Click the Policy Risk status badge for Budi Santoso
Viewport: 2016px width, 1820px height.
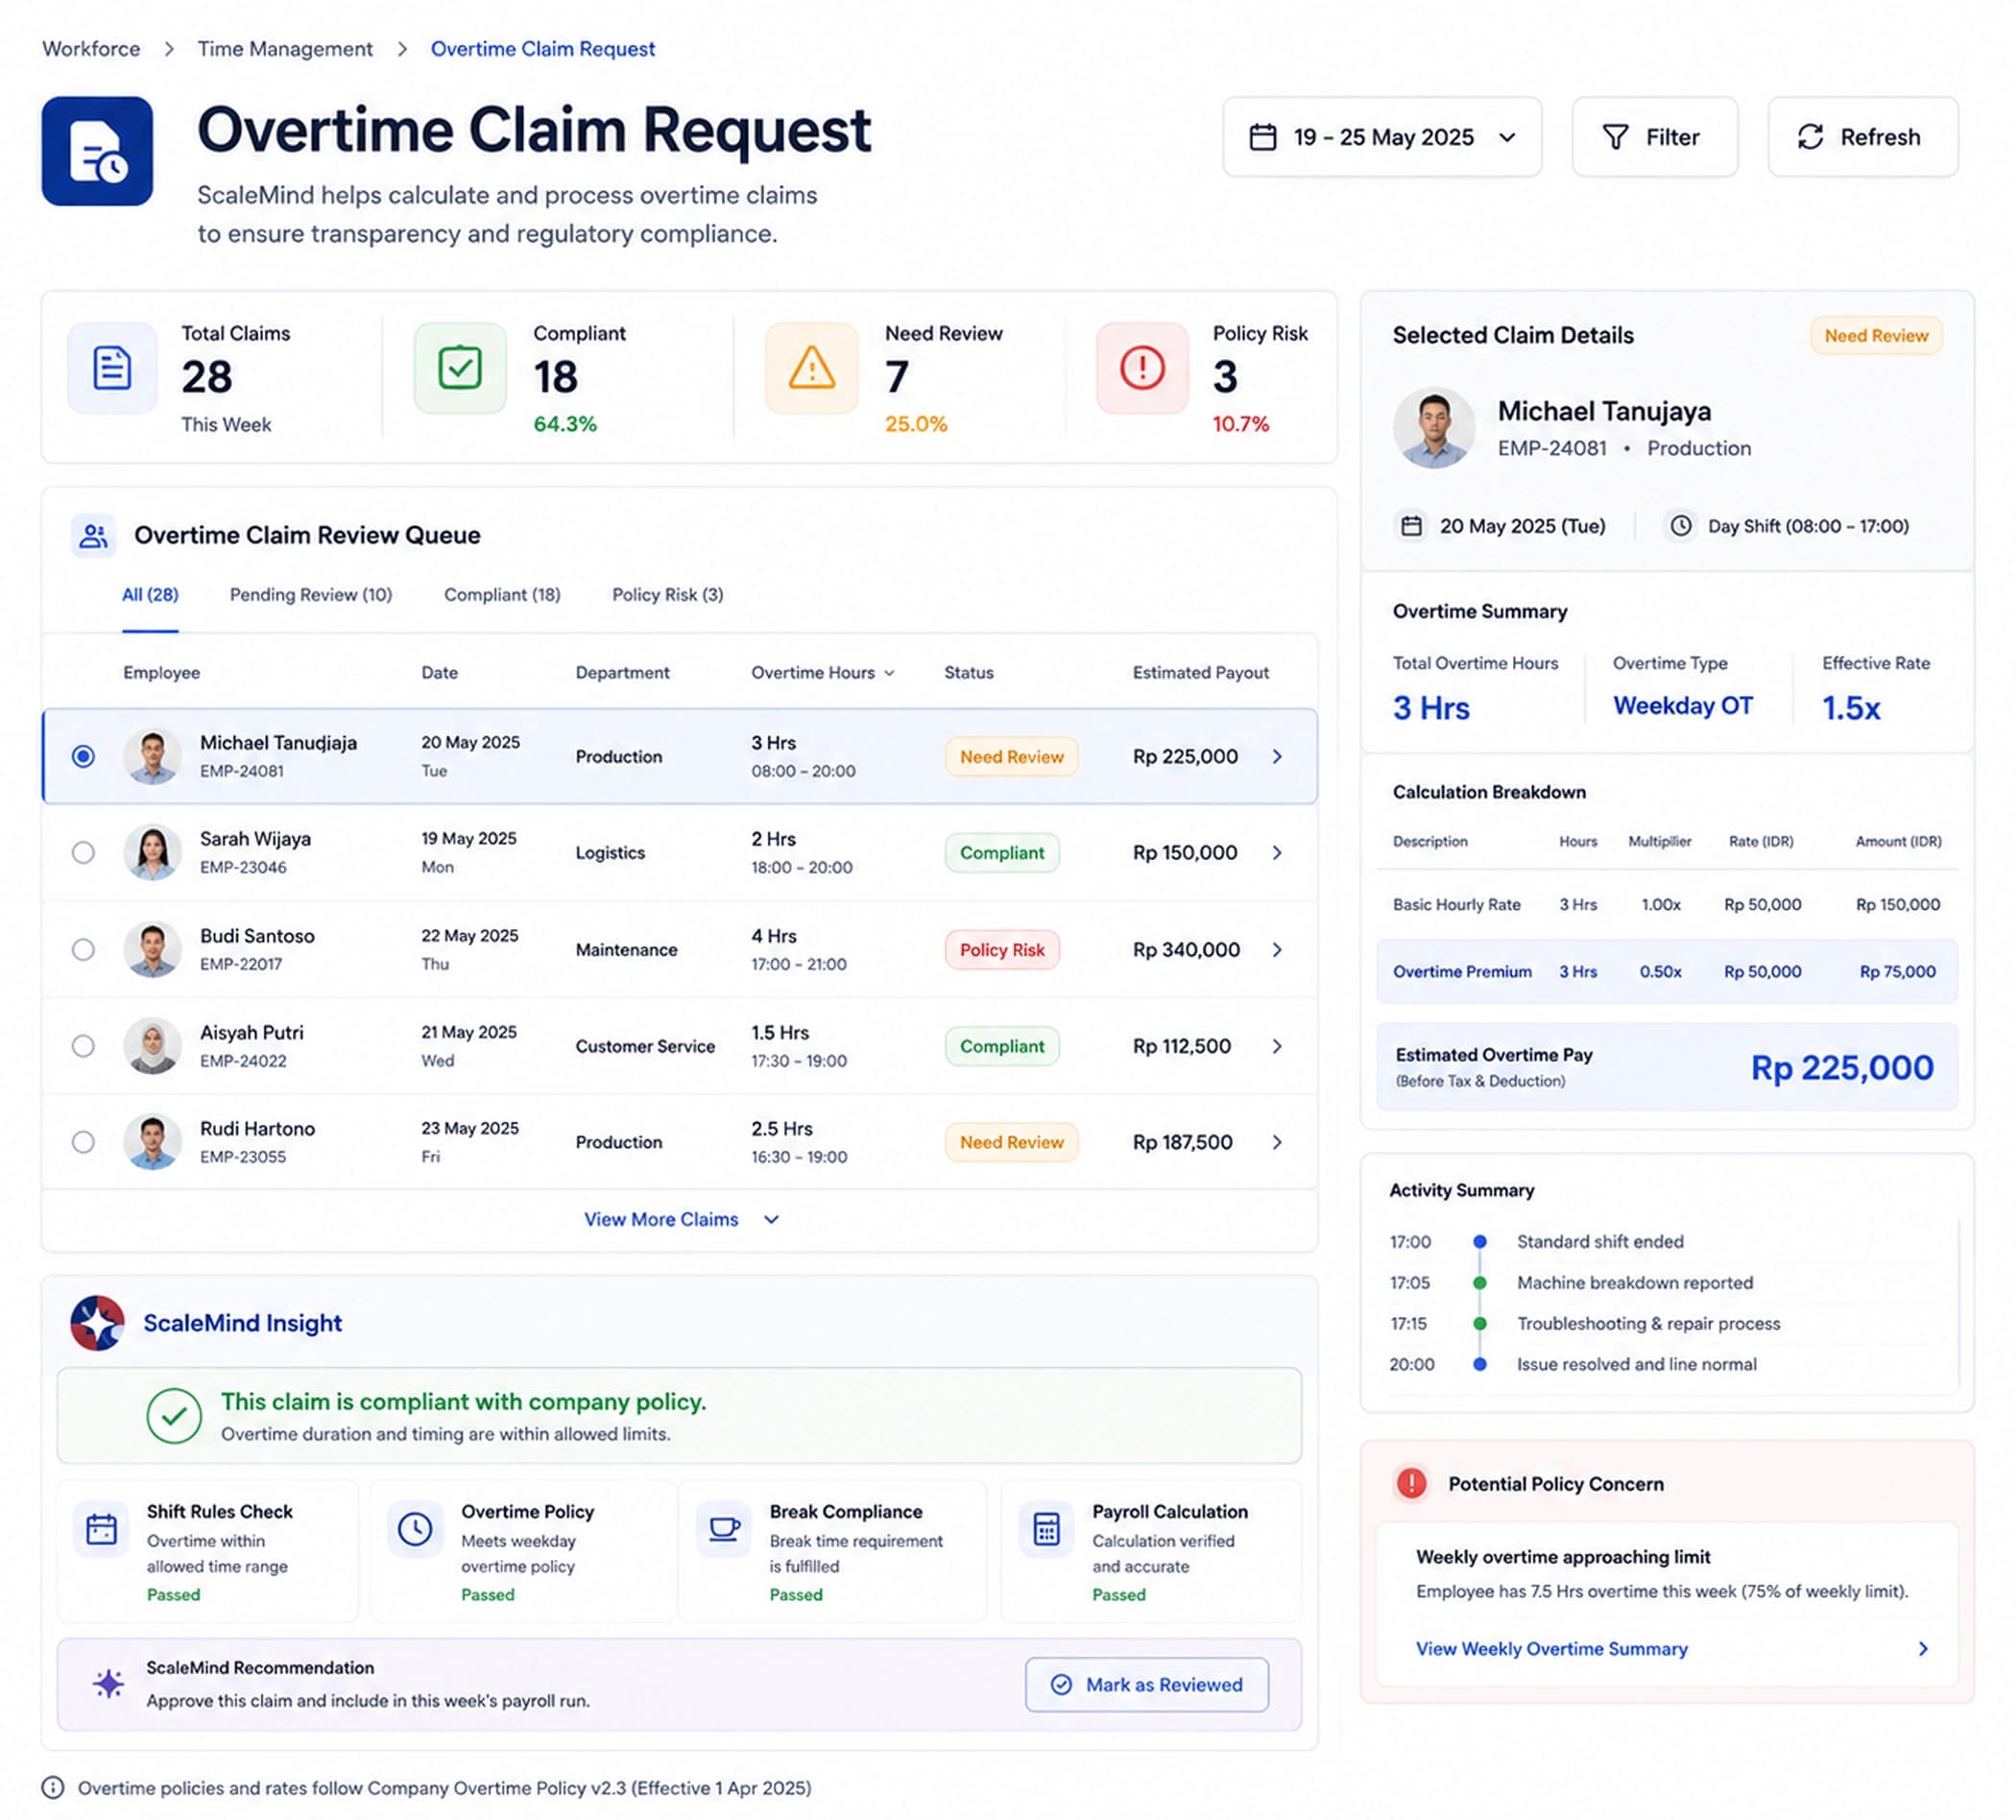[1002, 949]
